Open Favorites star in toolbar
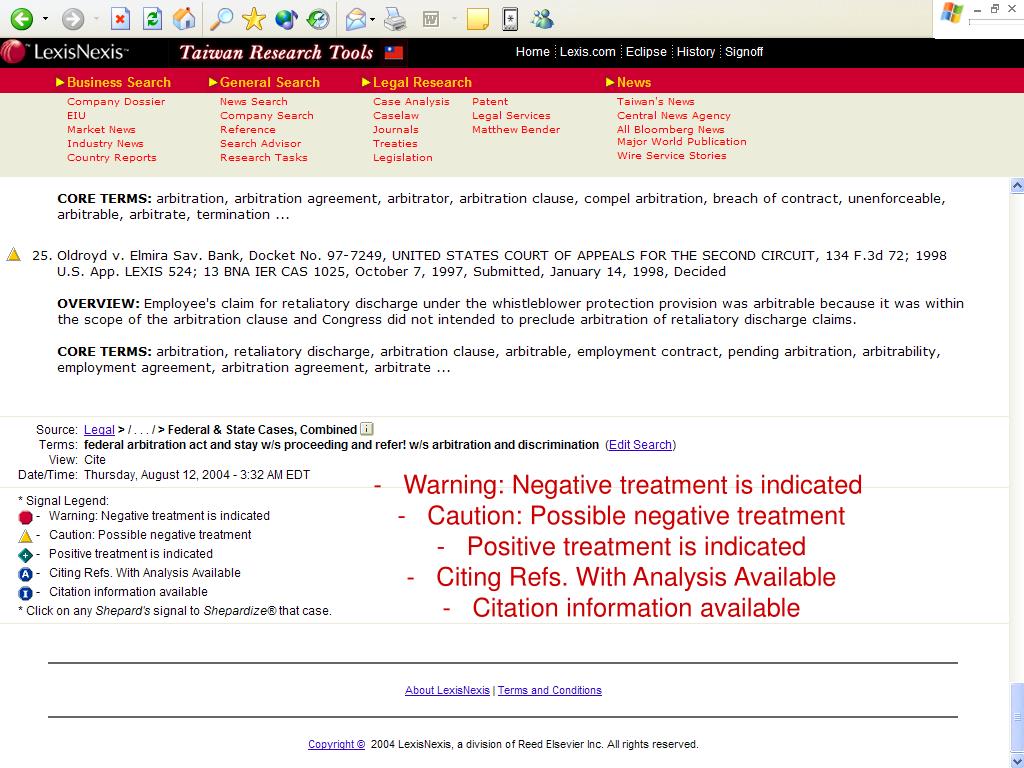Viewport: 1024px width, 768px height. [253, 18]
